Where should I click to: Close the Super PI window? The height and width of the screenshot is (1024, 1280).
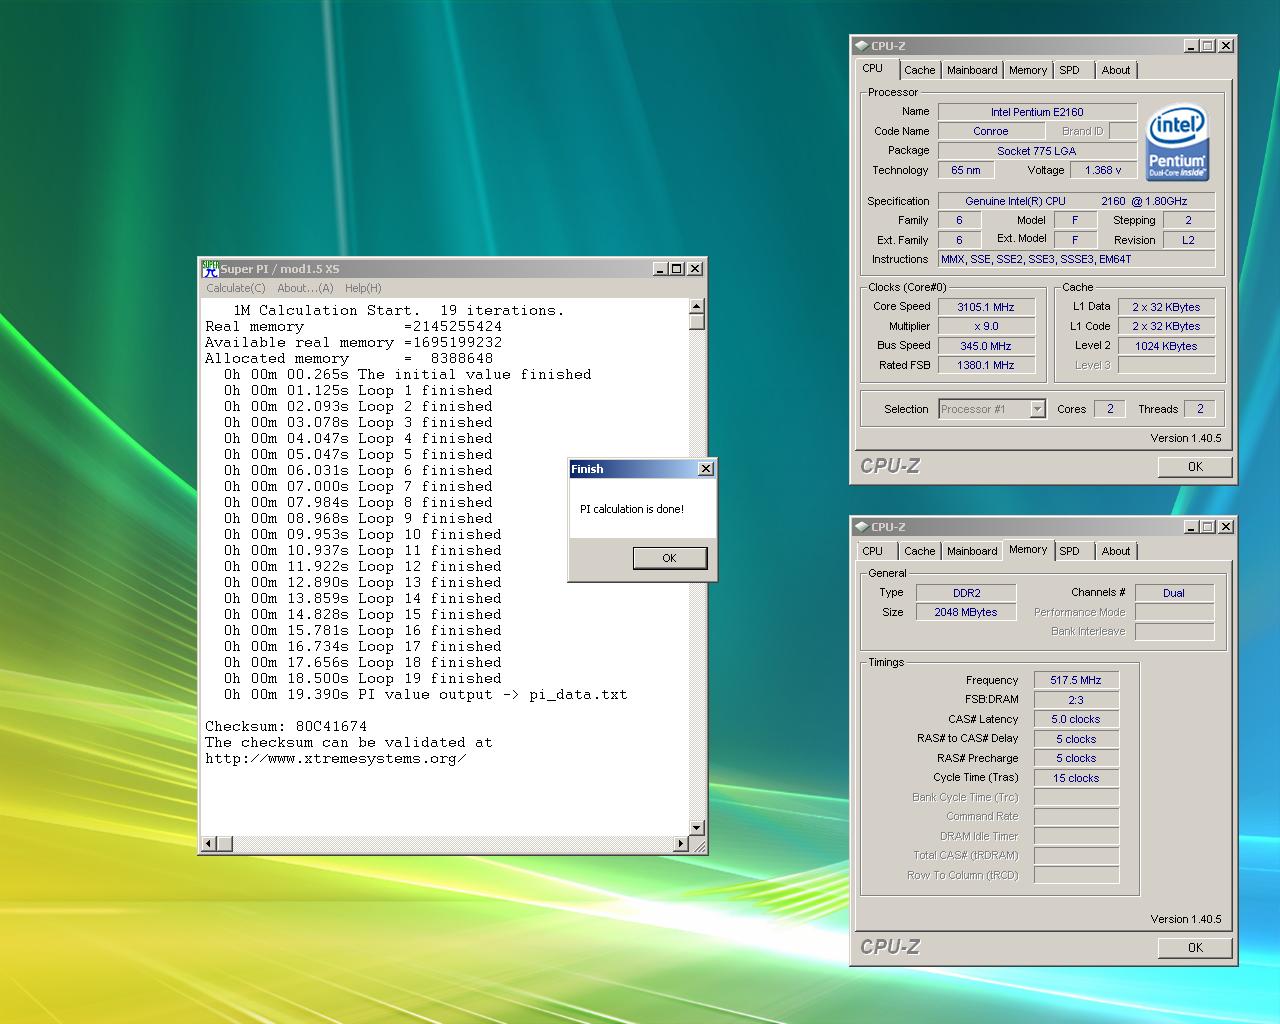click(695, 268)
